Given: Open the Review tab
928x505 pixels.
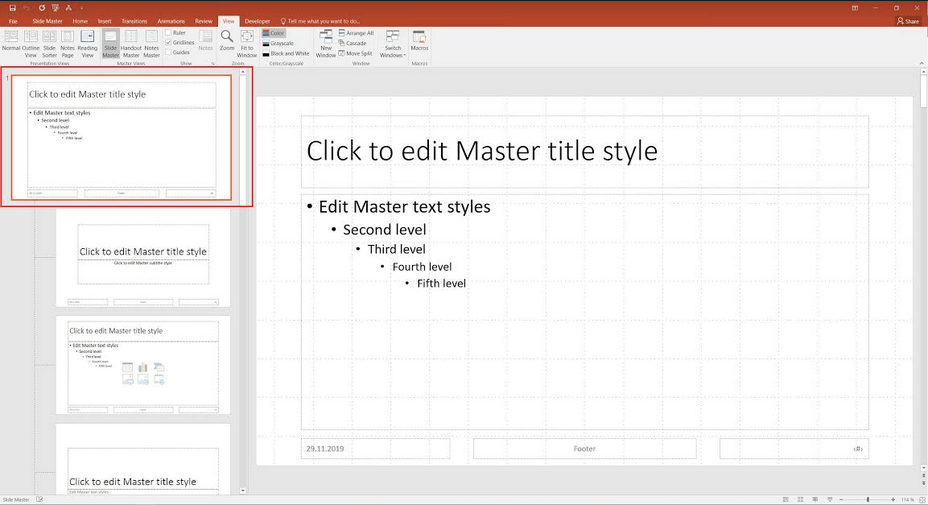Looking at the screenshot, I should point(204,21).
